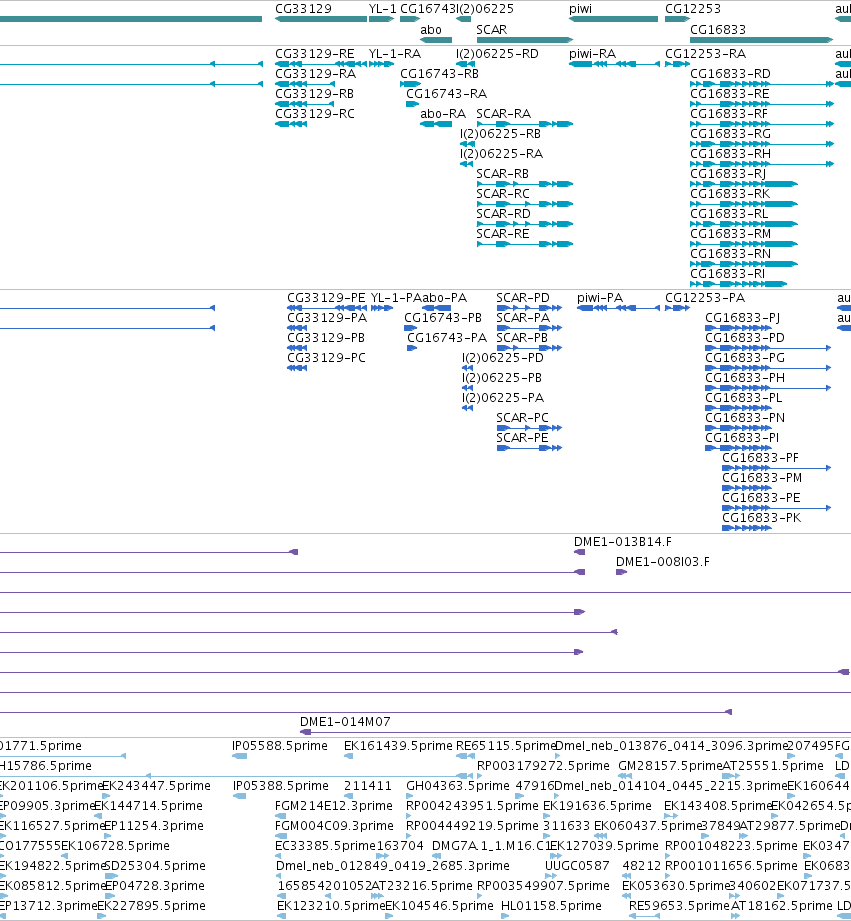Screen dimensions: 851x921
Task: Select protein piwi-PA
Action: 600,298
